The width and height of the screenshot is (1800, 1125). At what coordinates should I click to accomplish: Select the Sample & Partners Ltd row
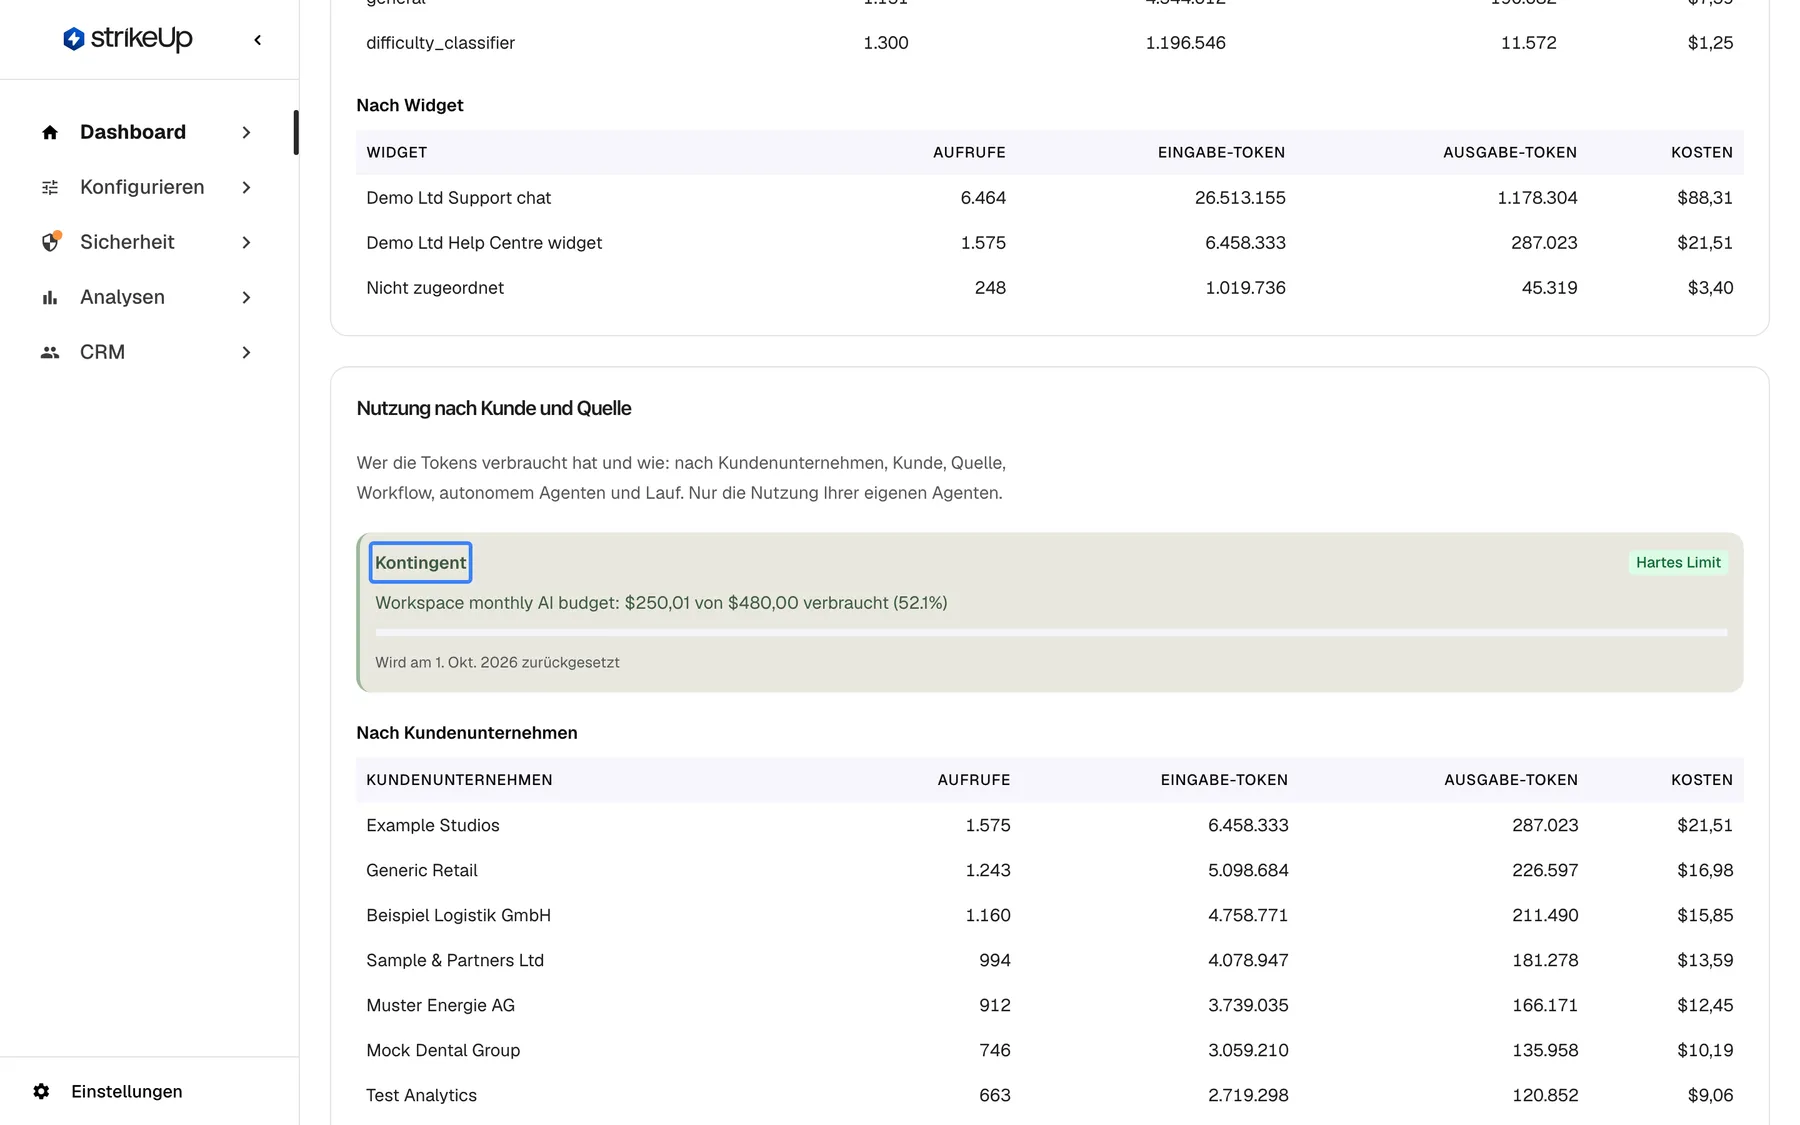[x=1050, y=960]
